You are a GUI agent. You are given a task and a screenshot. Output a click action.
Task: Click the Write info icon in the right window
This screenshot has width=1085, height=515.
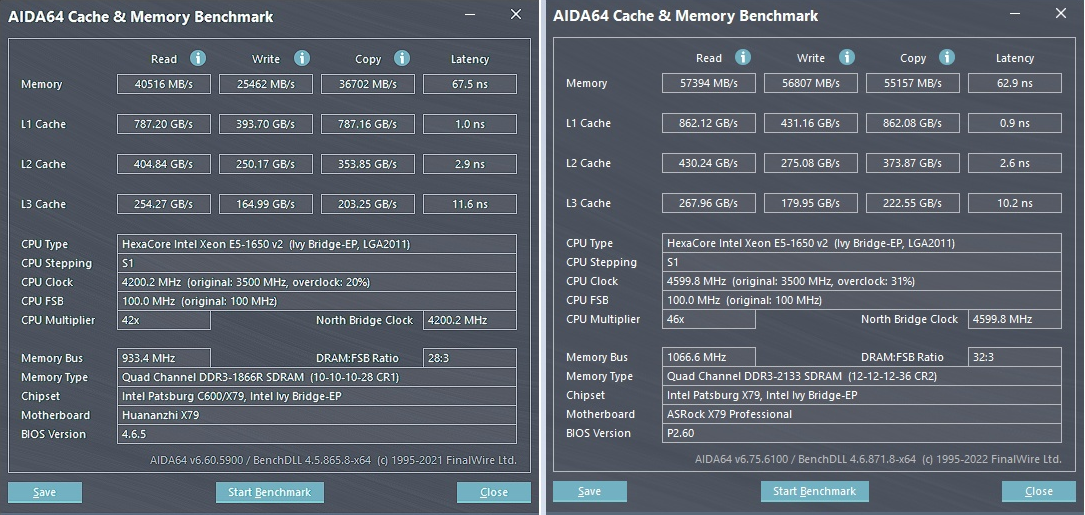tap(847, 58)
